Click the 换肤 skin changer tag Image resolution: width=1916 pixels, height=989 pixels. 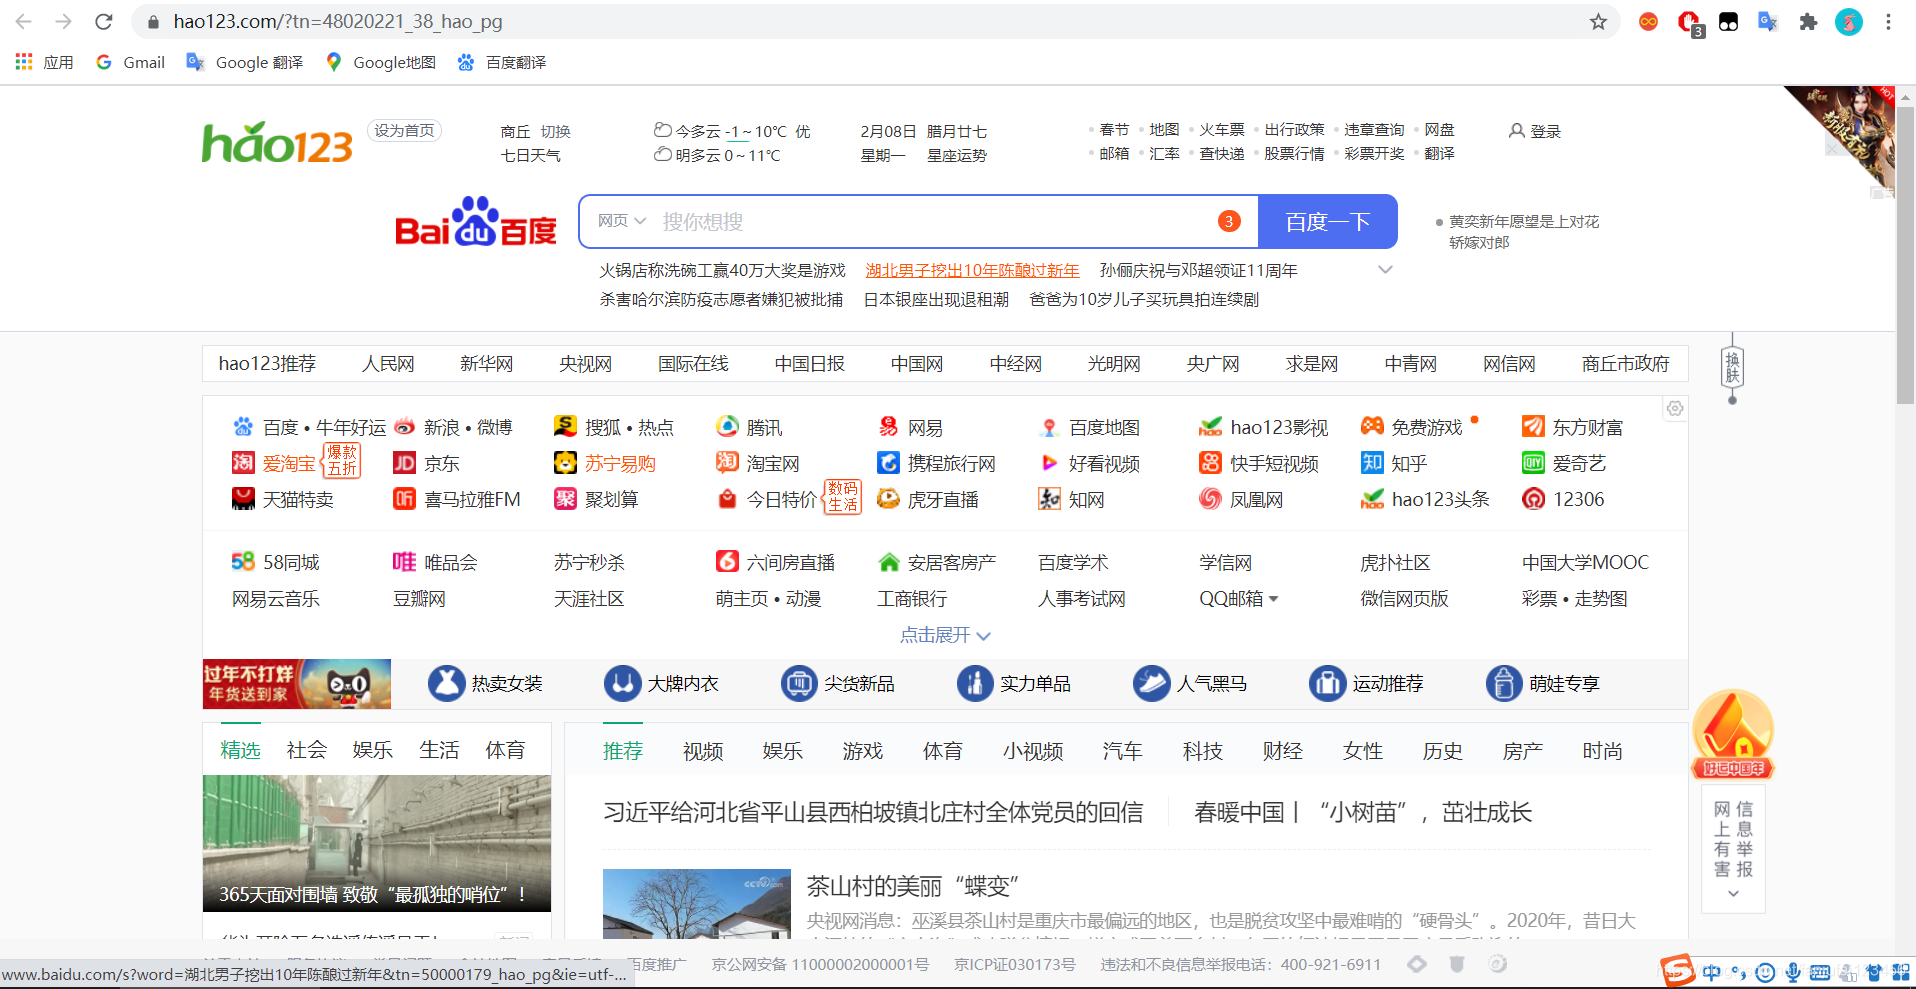[1732, 368]
